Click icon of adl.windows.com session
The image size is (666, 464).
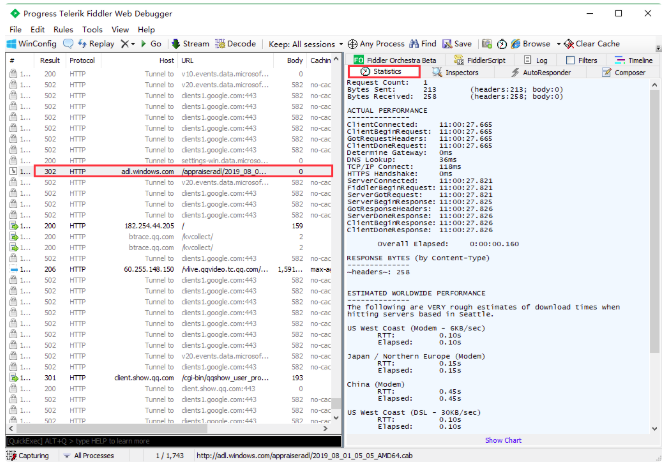[14, 171]
